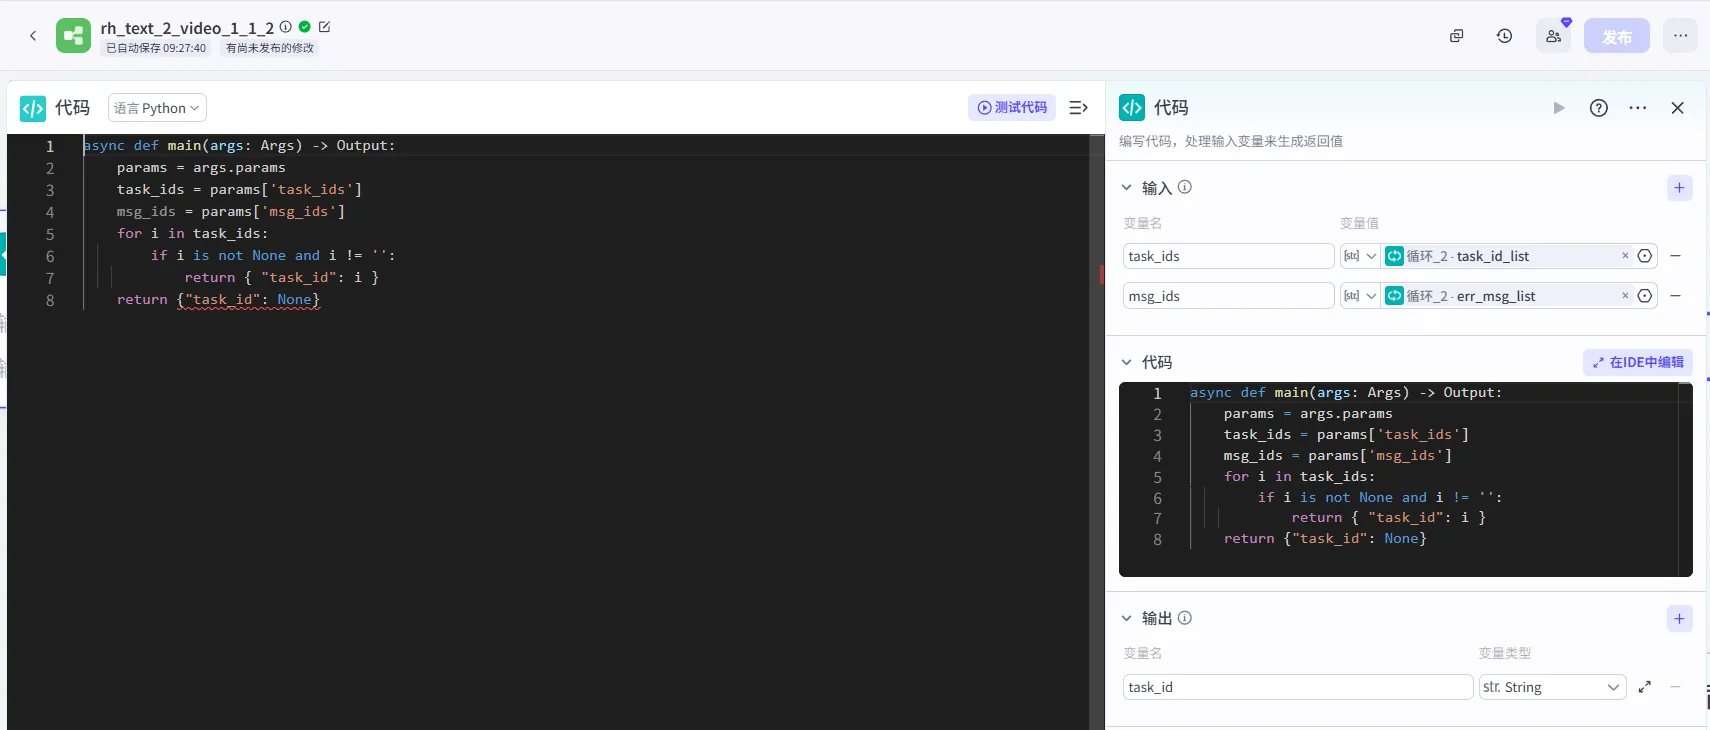
Task: Click IDE line 3 assigning task_ids
Action: (239, 190)
